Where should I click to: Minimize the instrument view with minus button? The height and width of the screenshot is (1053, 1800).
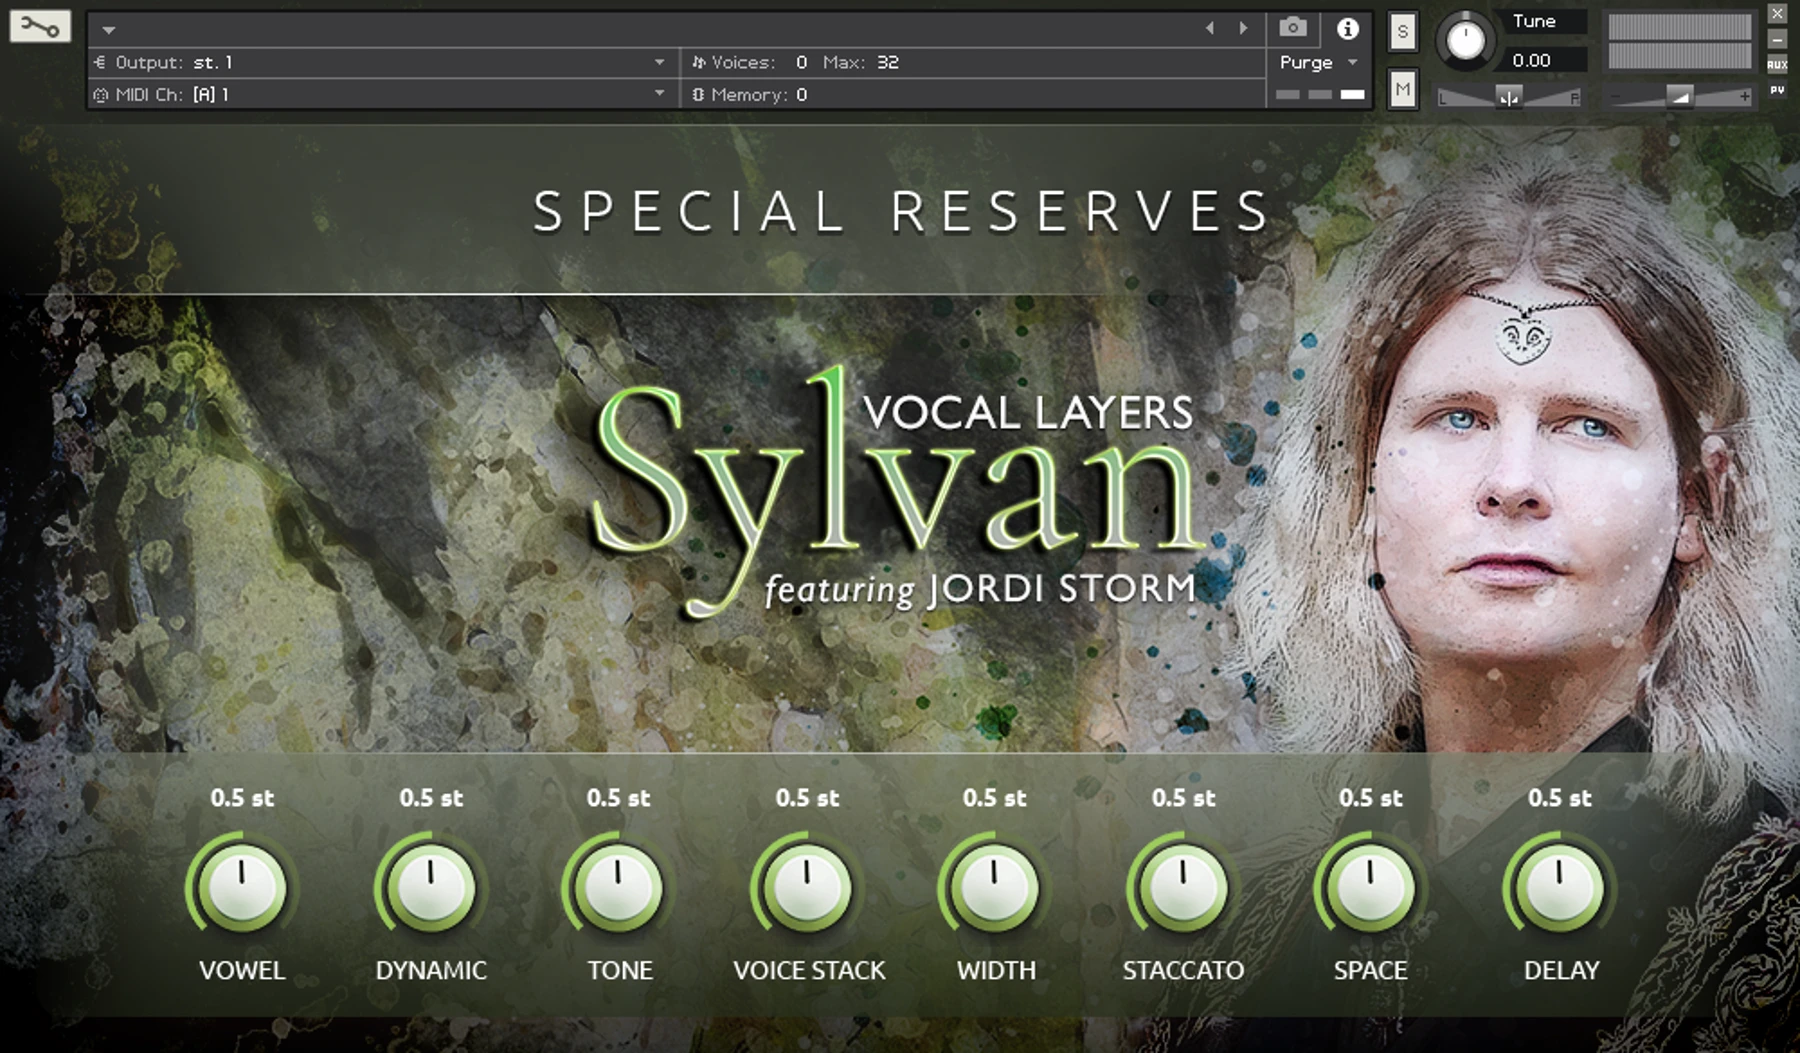tap(1777, 40)
